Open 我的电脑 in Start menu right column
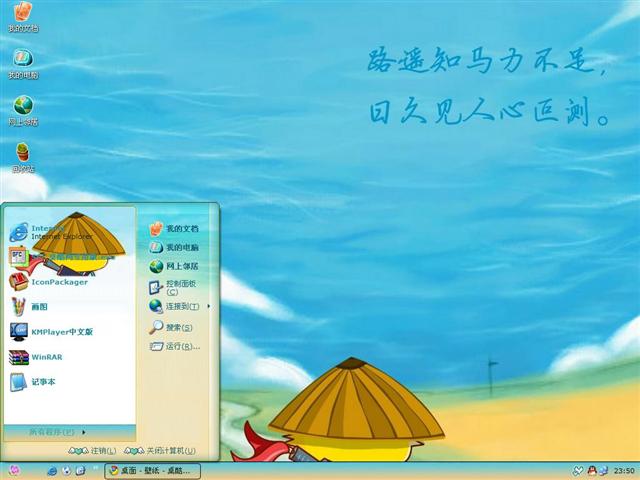The image size is (640, 480). [x=174, y=247]
